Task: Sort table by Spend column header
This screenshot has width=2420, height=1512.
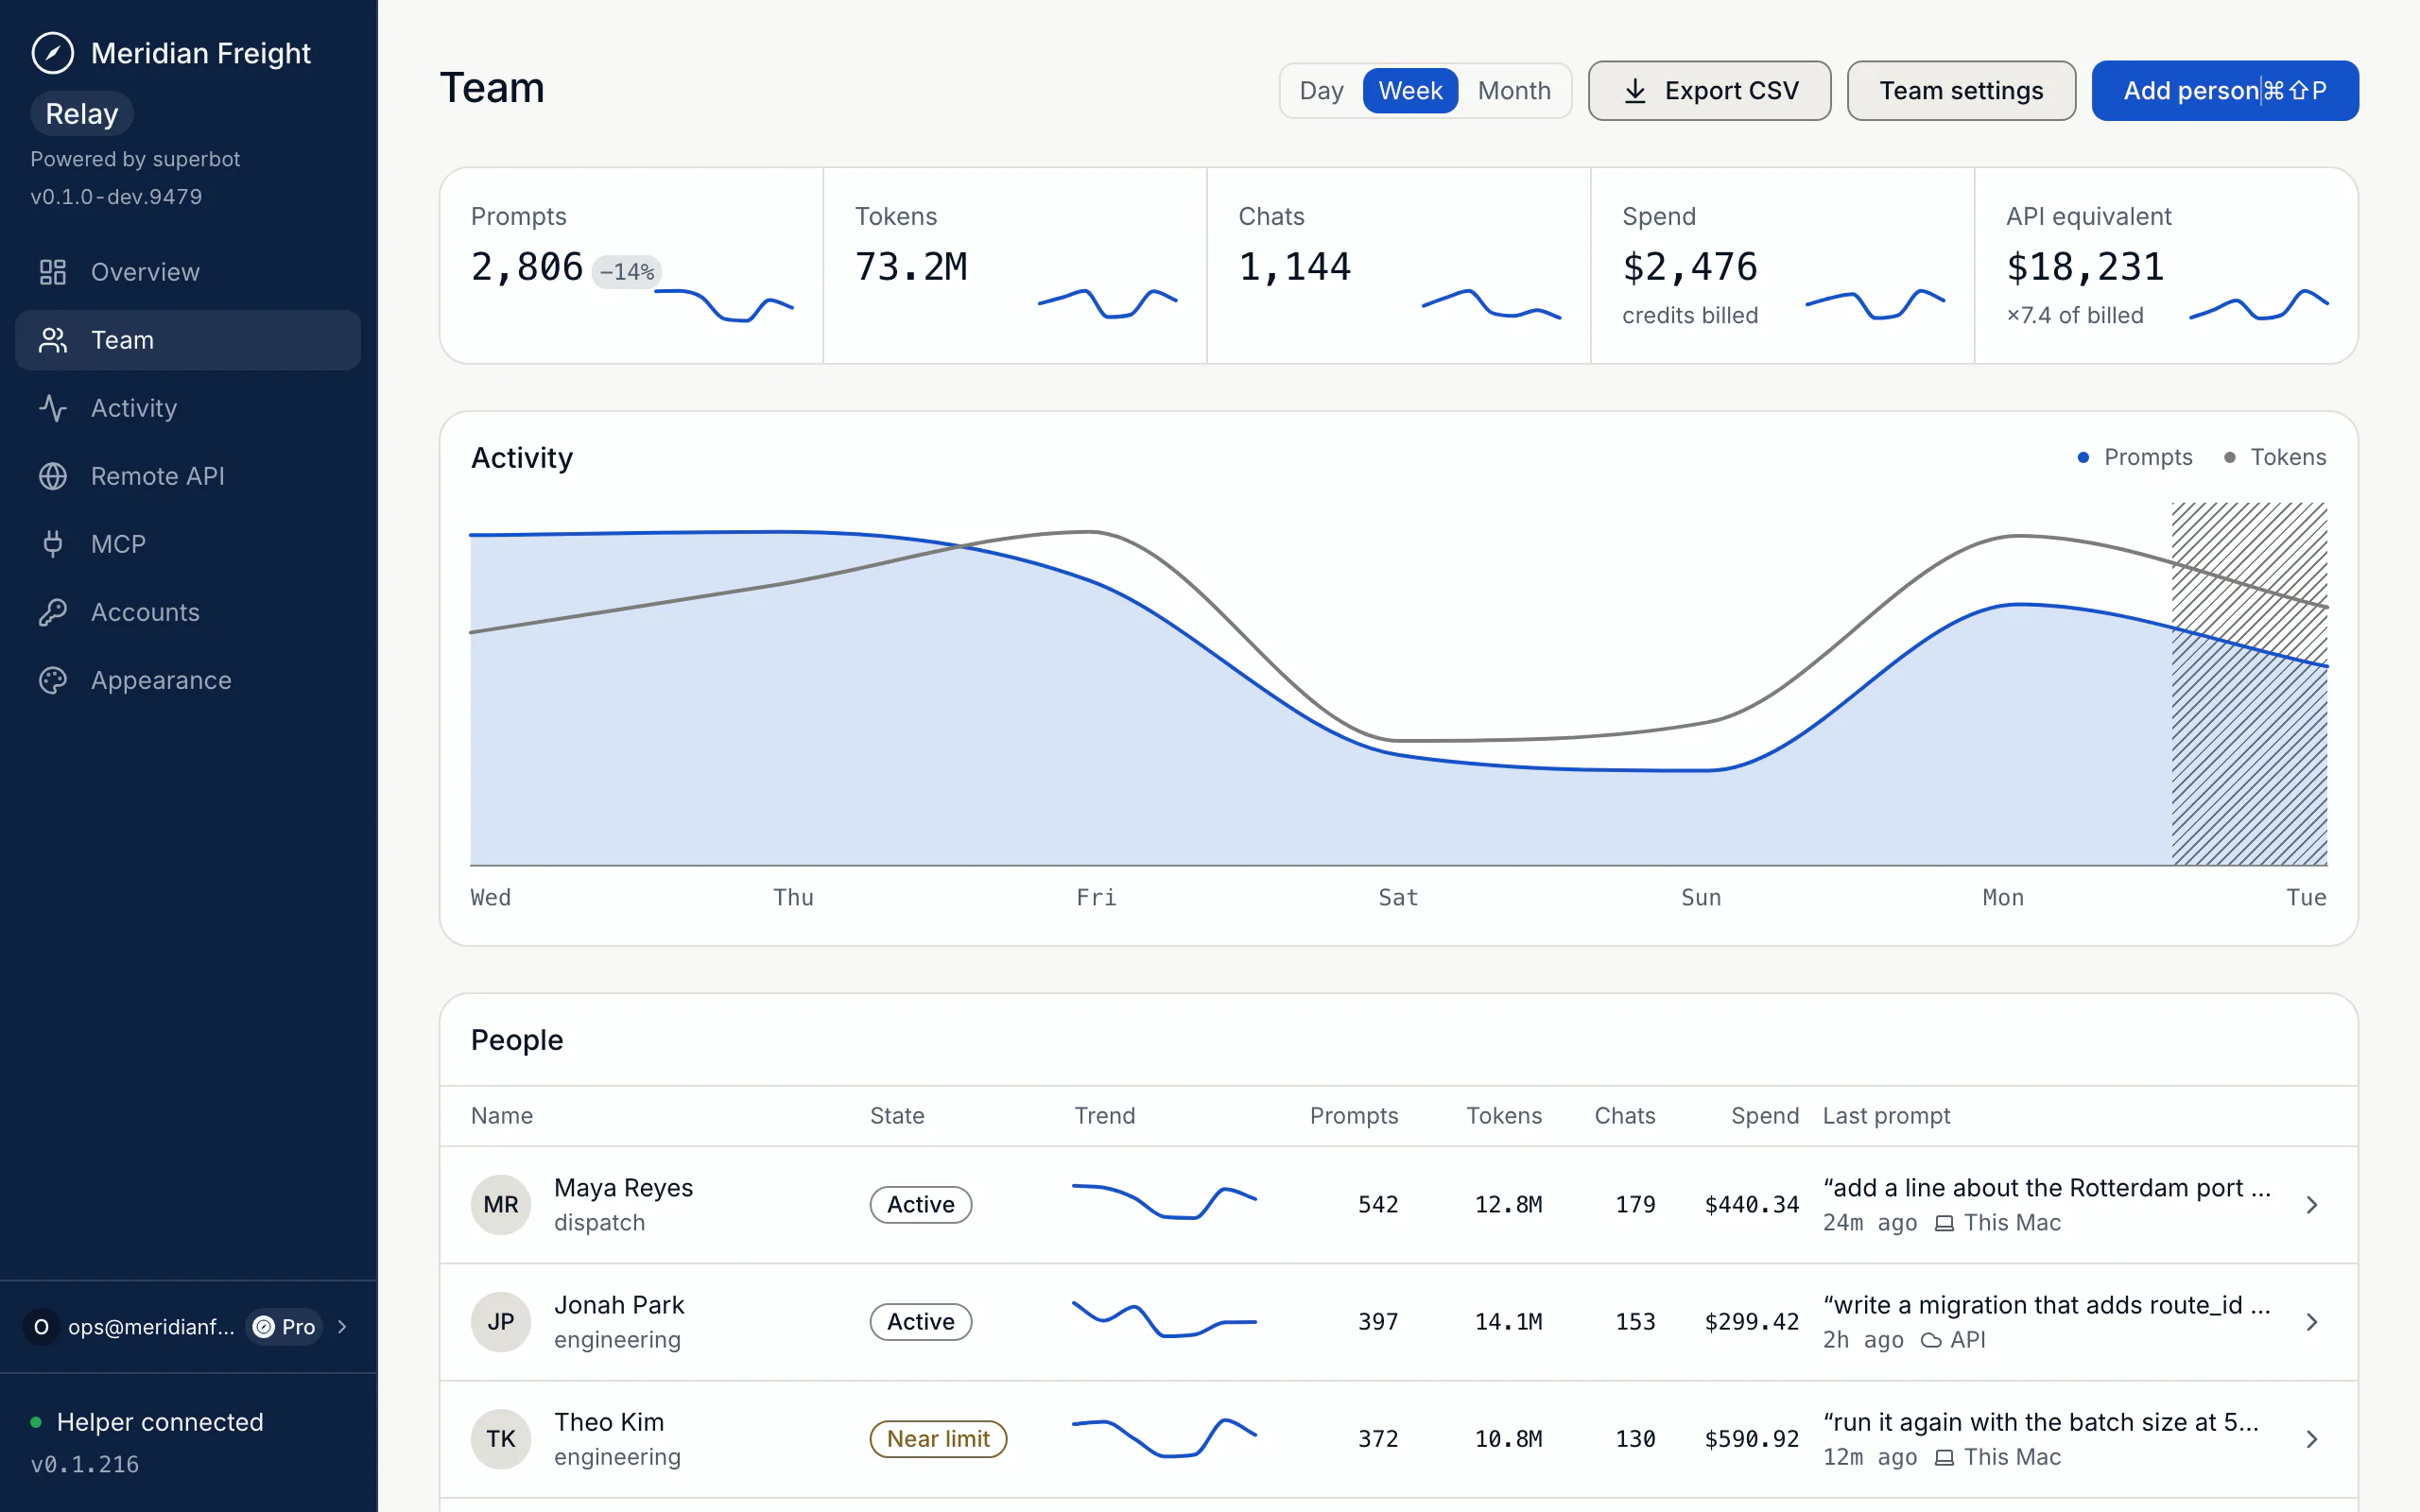Action: (x=1764, y=1116)
